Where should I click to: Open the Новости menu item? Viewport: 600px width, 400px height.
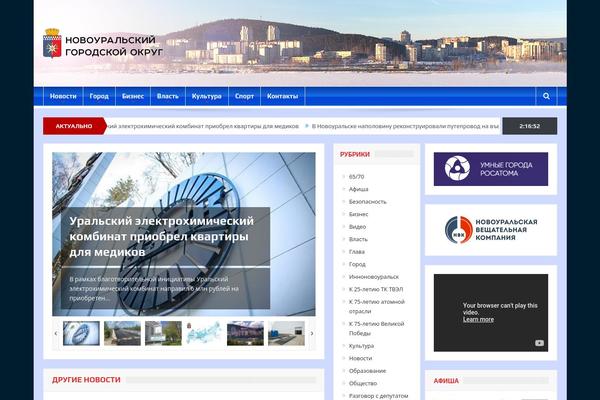tap(63, 96)
